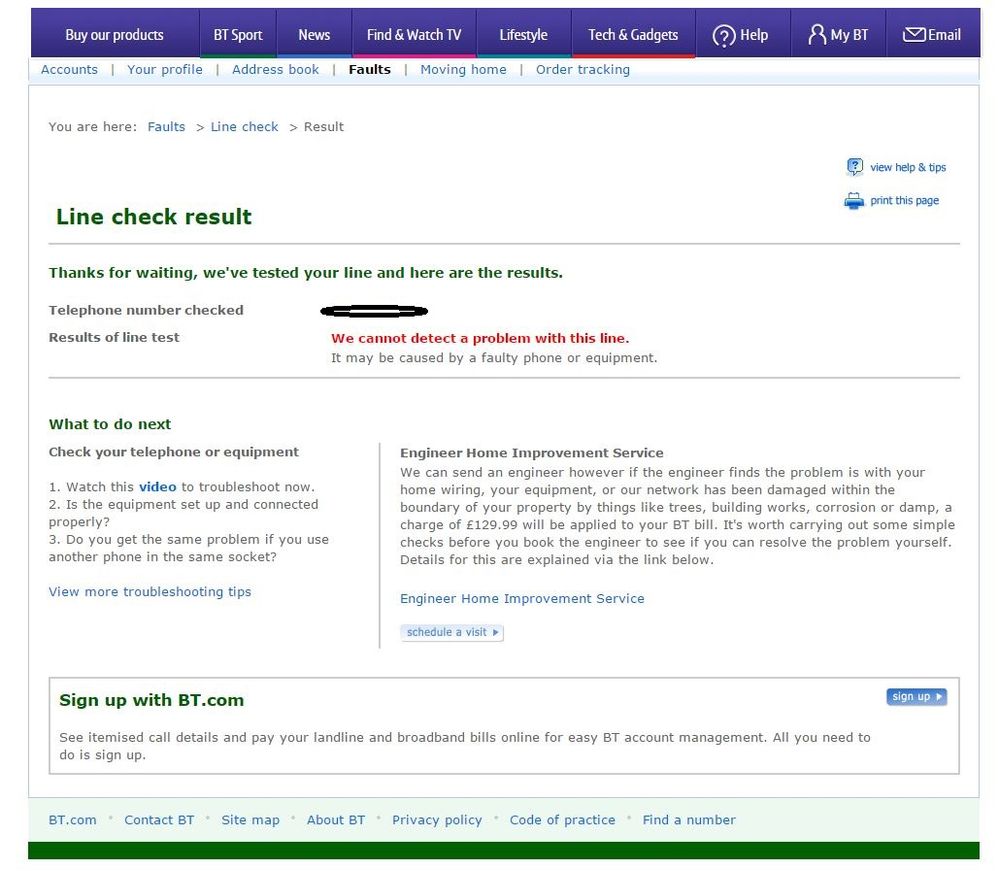Open the Address book tab

pos(275,69)
